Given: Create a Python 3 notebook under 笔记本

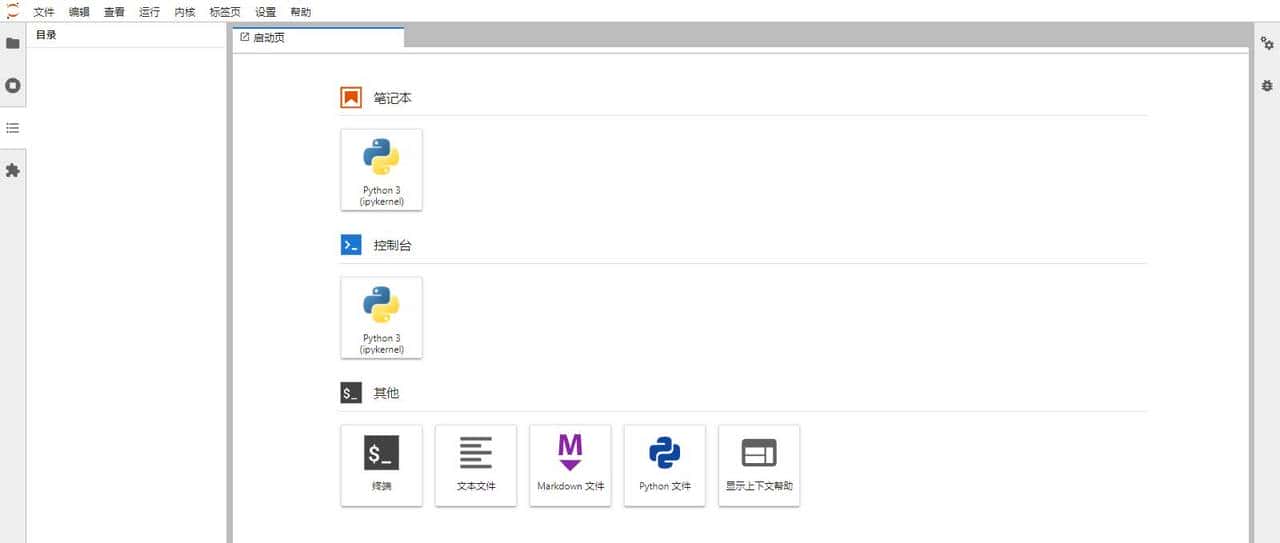Looking at the screenshot, I should pos(381,170).
